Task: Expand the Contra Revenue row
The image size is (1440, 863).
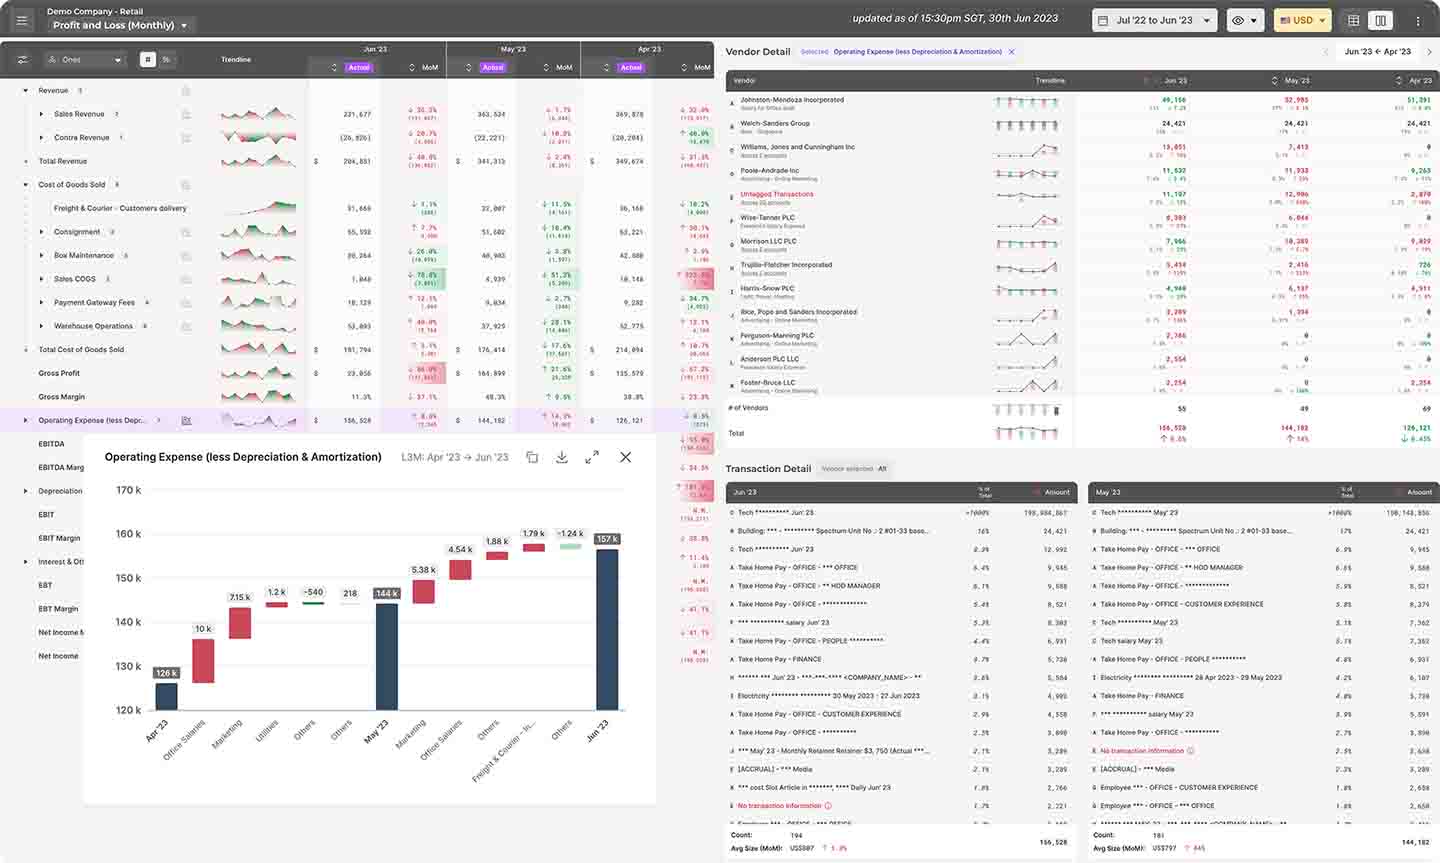Action: (41, 138)
